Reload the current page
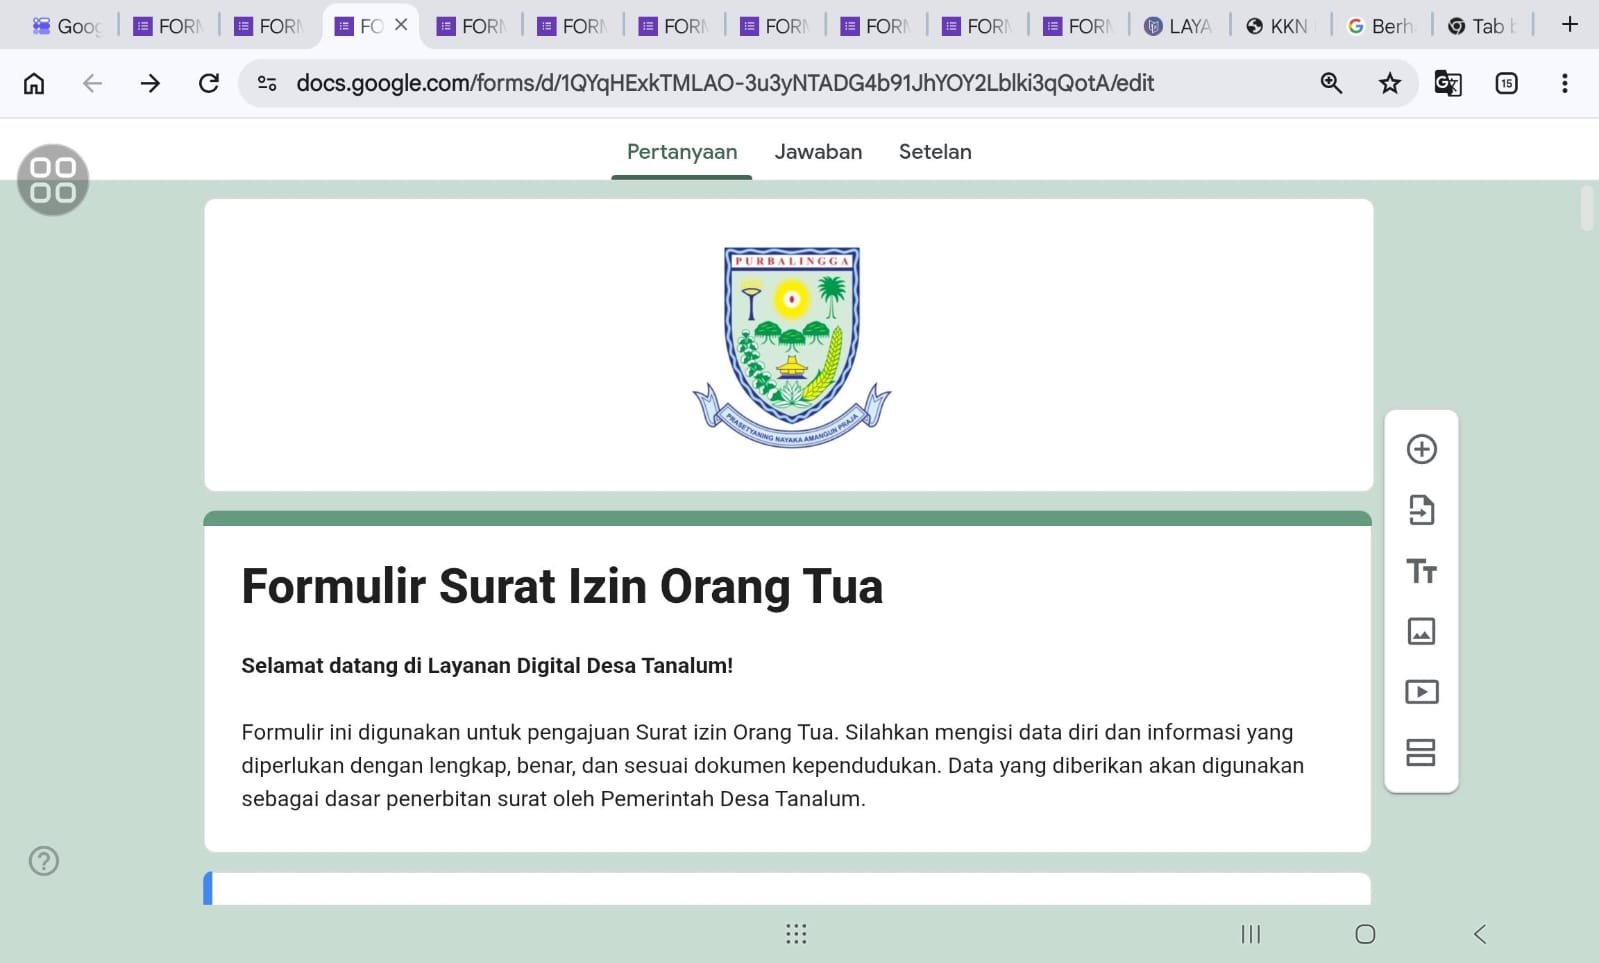This screenshot has height=963, width=1599. click(x=208, y=83)
